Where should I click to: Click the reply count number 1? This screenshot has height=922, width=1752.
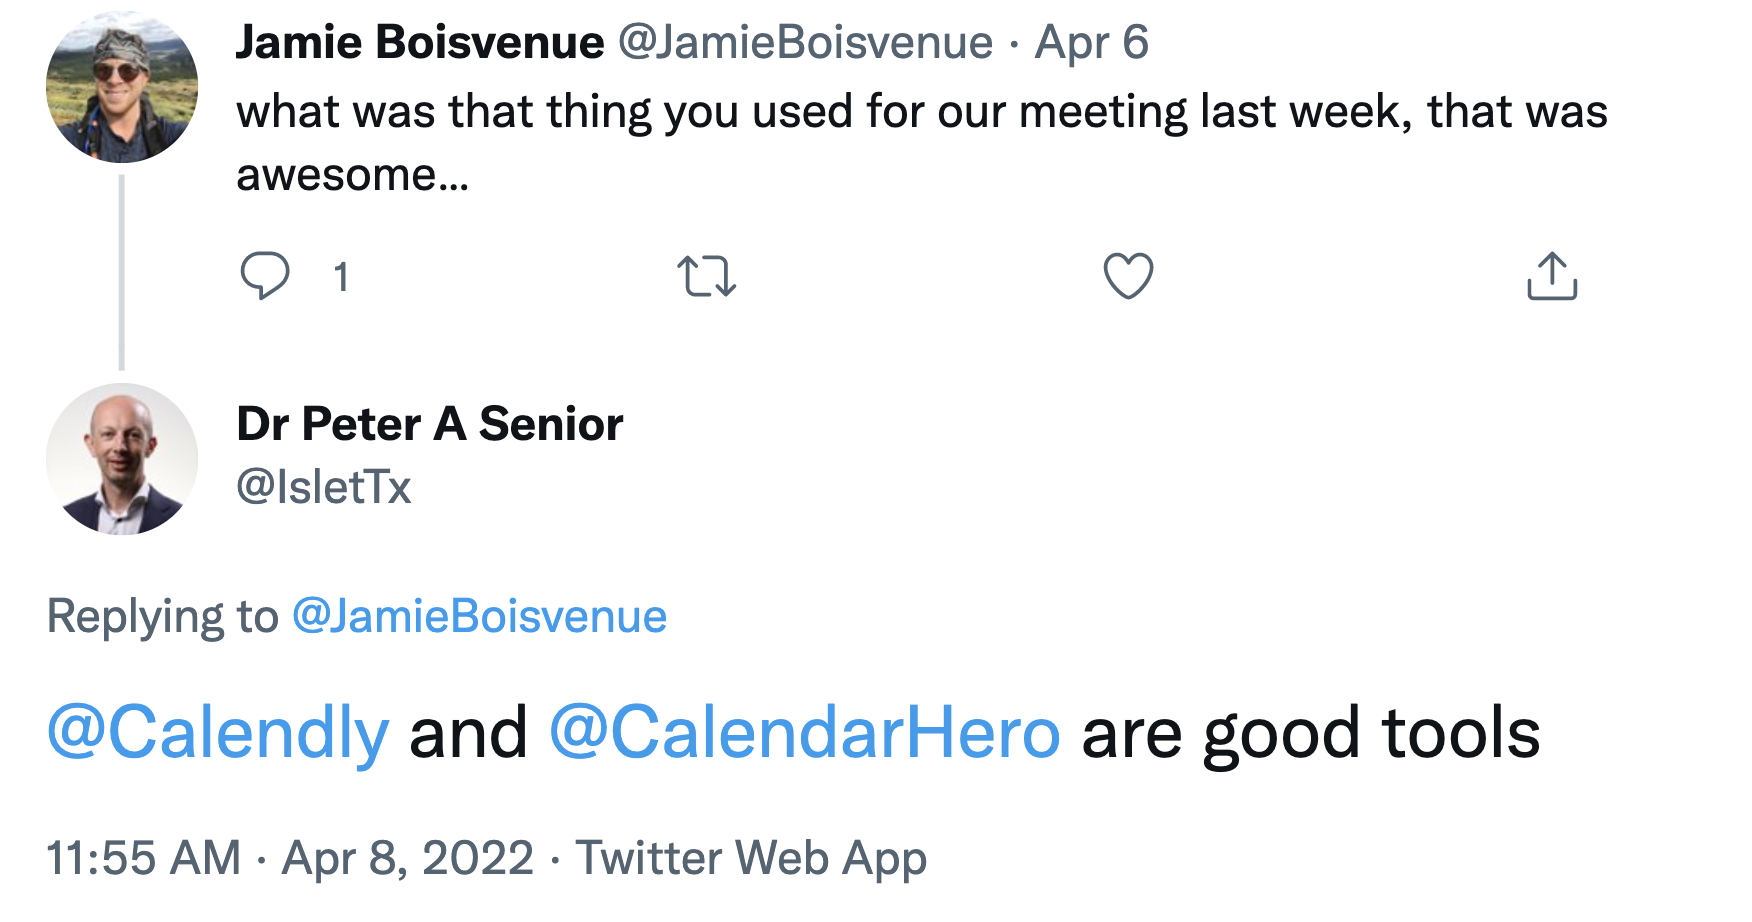(x=341, y=277)
